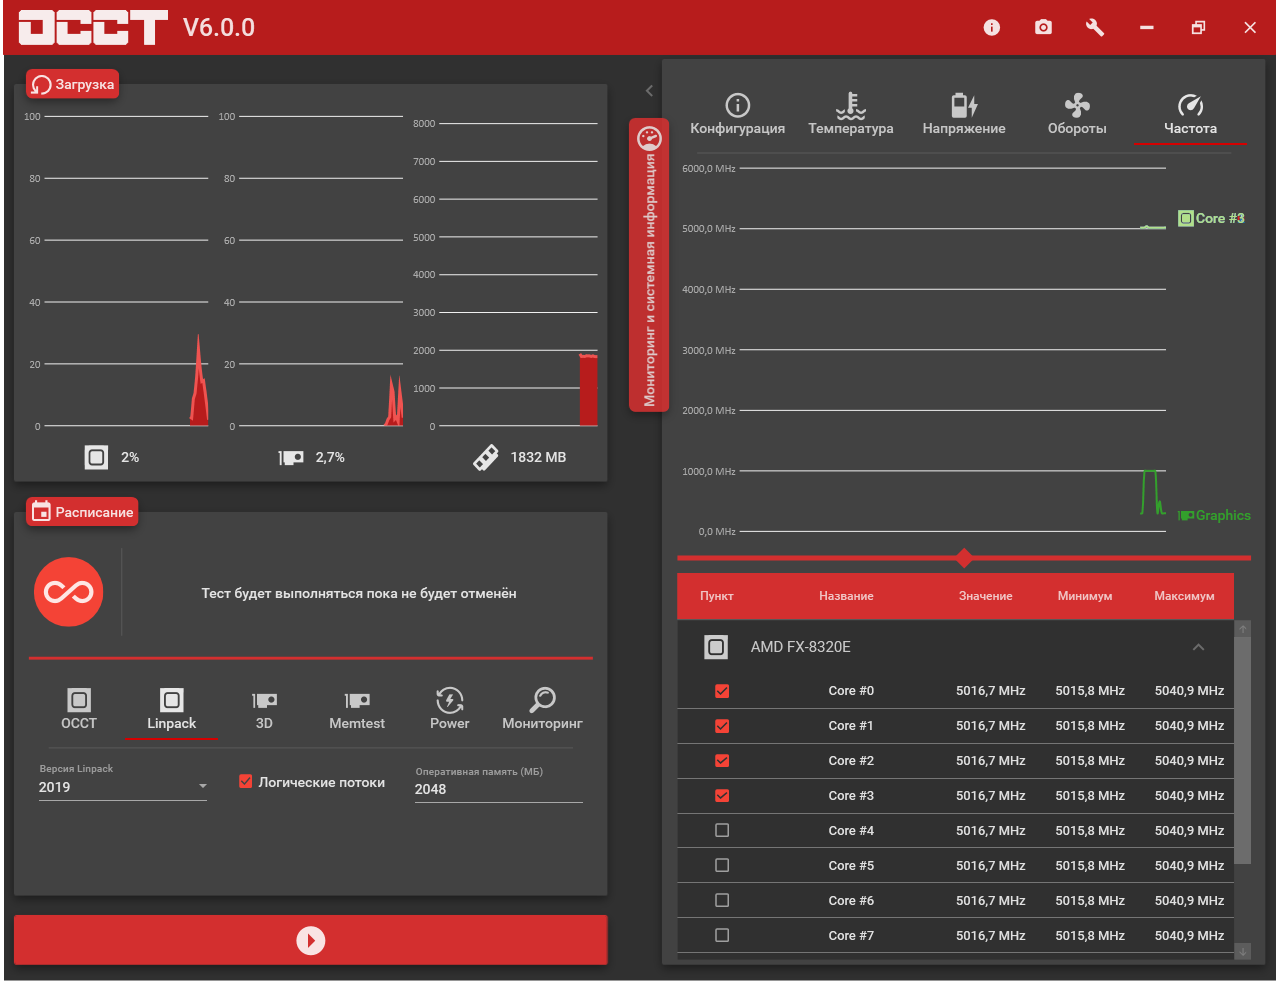Click the Максимум column header
This screenshot has width=1280, height=984.
pos(1184,596)
